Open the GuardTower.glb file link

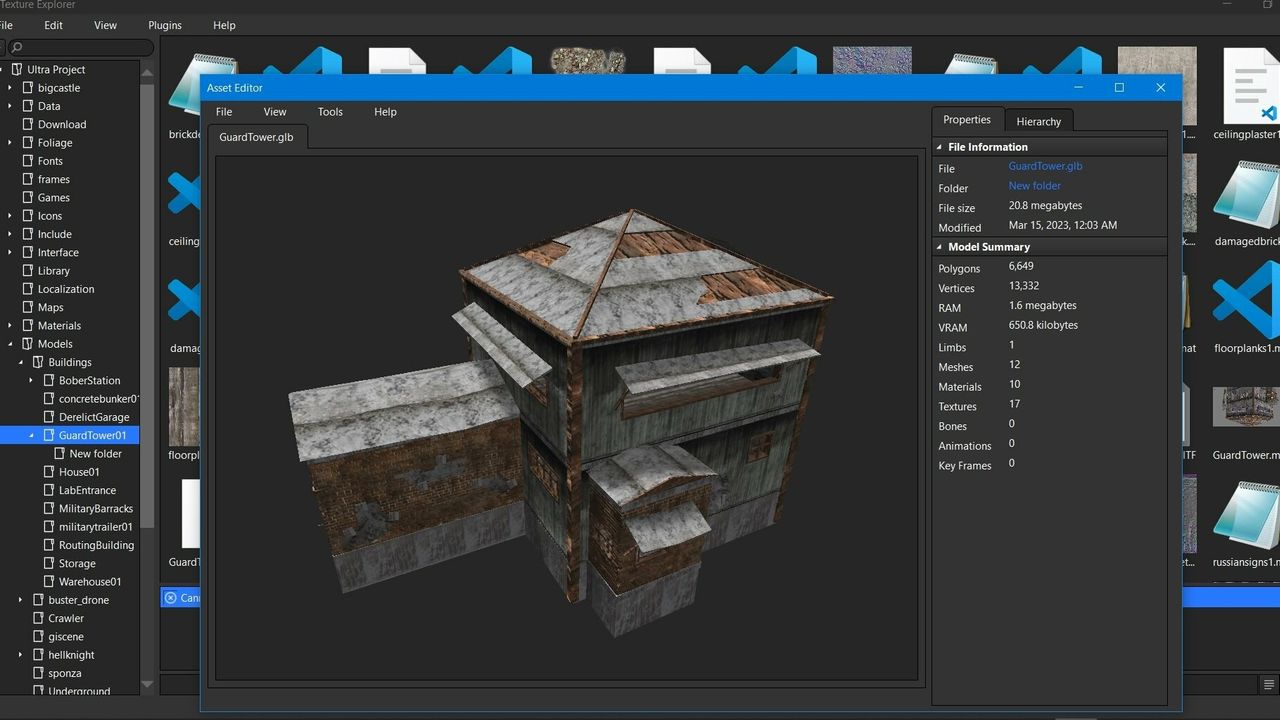tap(1045, 166)
